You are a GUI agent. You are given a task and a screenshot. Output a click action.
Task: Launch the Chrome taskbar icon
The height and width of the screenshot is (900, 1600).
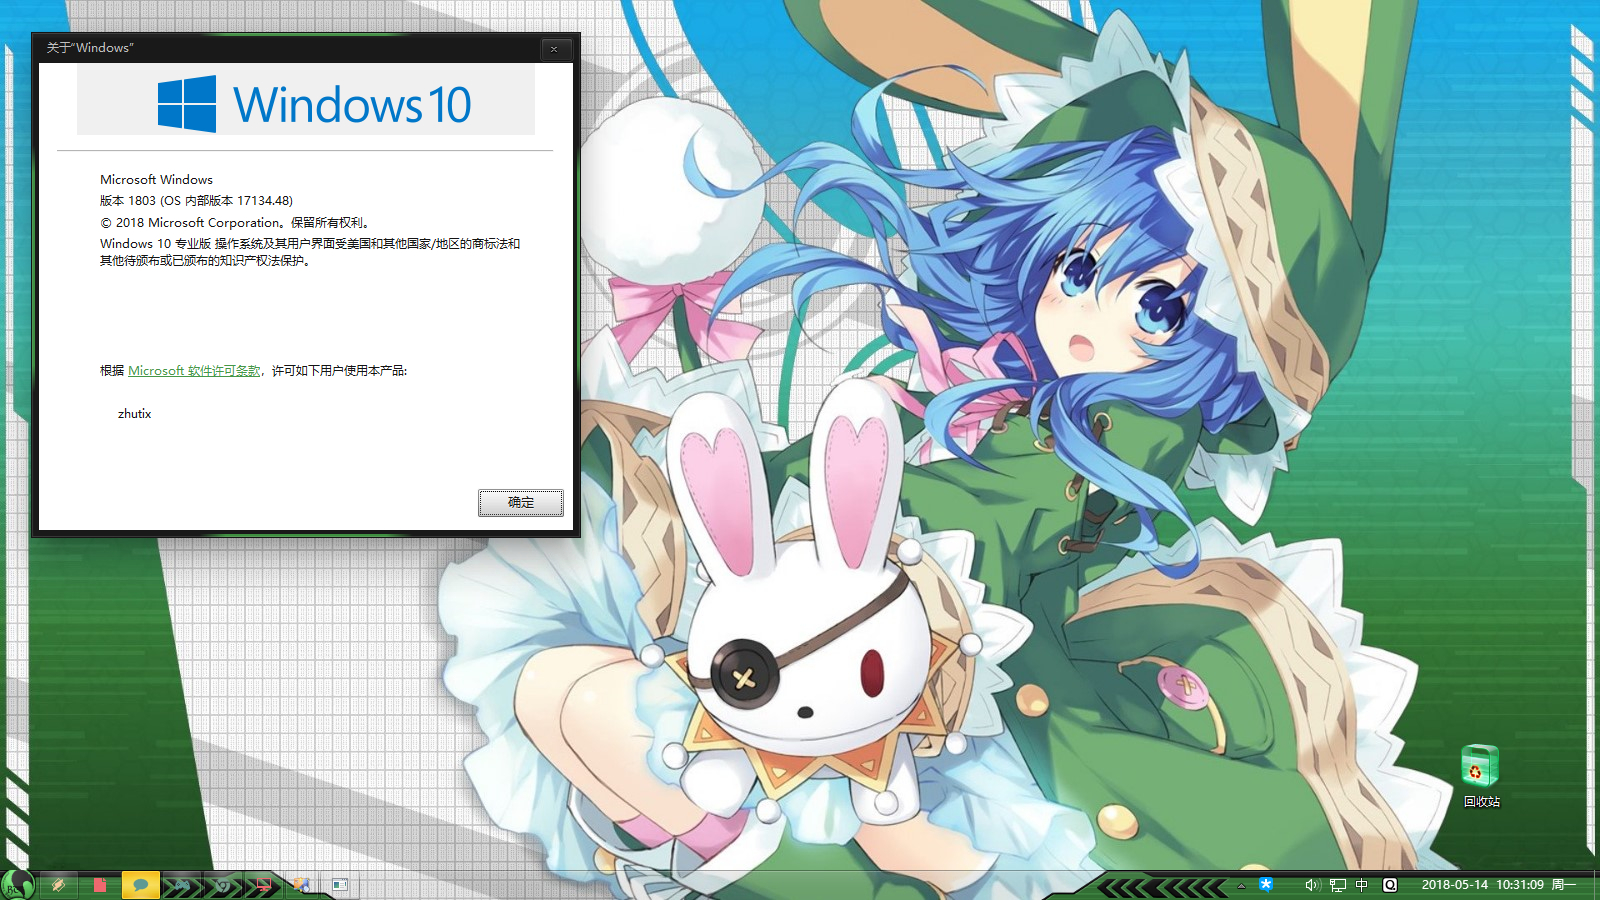(222, 885)
